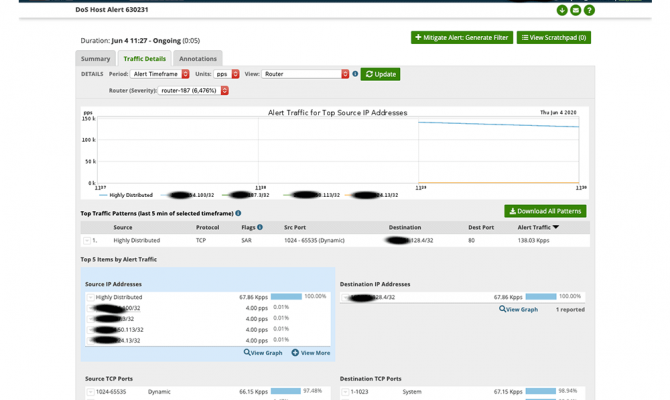The image size is (670, 400).
Task: Open the Period Alert Timeframe dropdown
Action: point(159,74)
